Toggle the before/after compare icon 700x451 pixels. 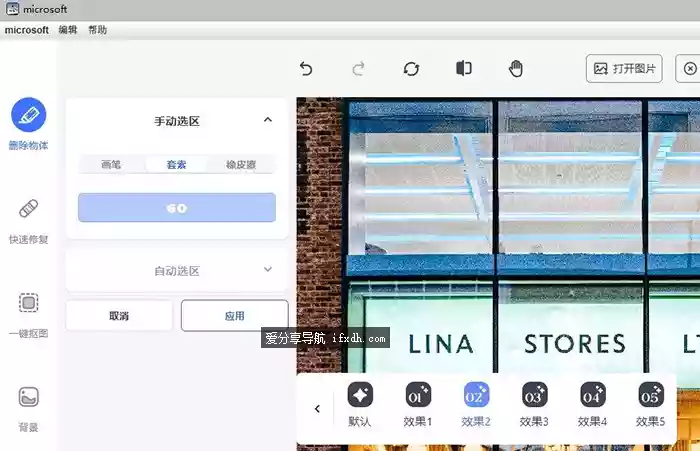pos(464,68)
